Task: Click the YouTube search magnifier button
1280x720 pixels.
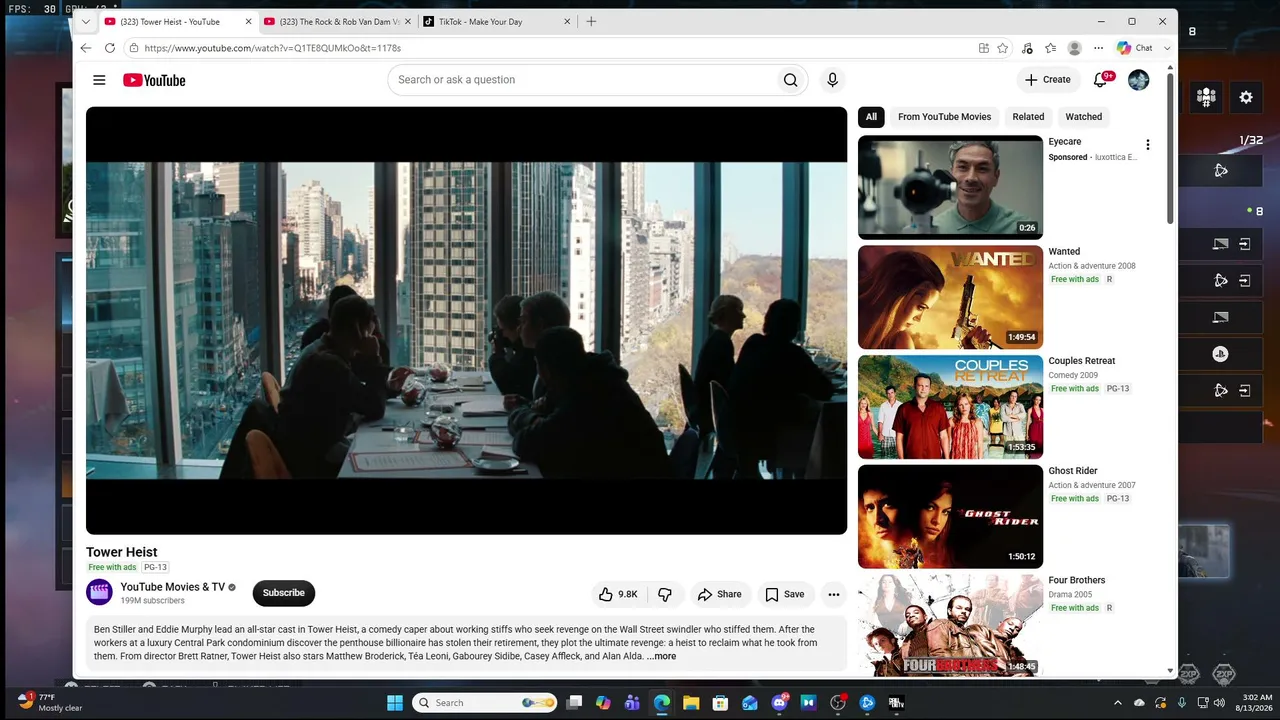Action: [790, 80]
